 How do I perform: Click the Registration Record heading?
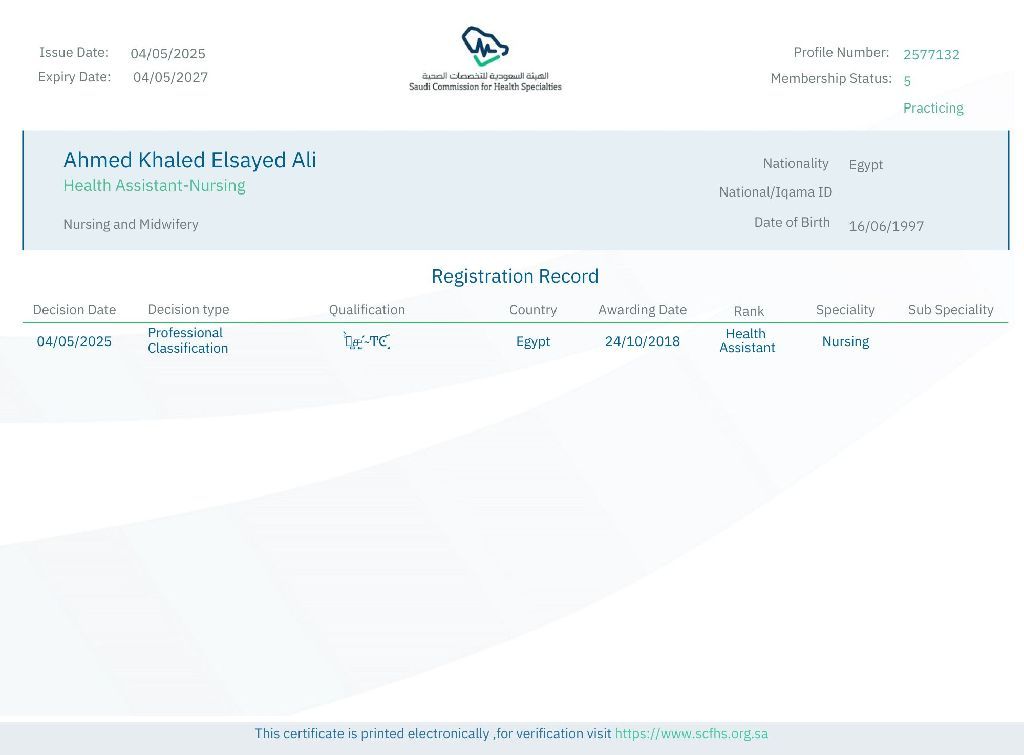coord(515,276)
